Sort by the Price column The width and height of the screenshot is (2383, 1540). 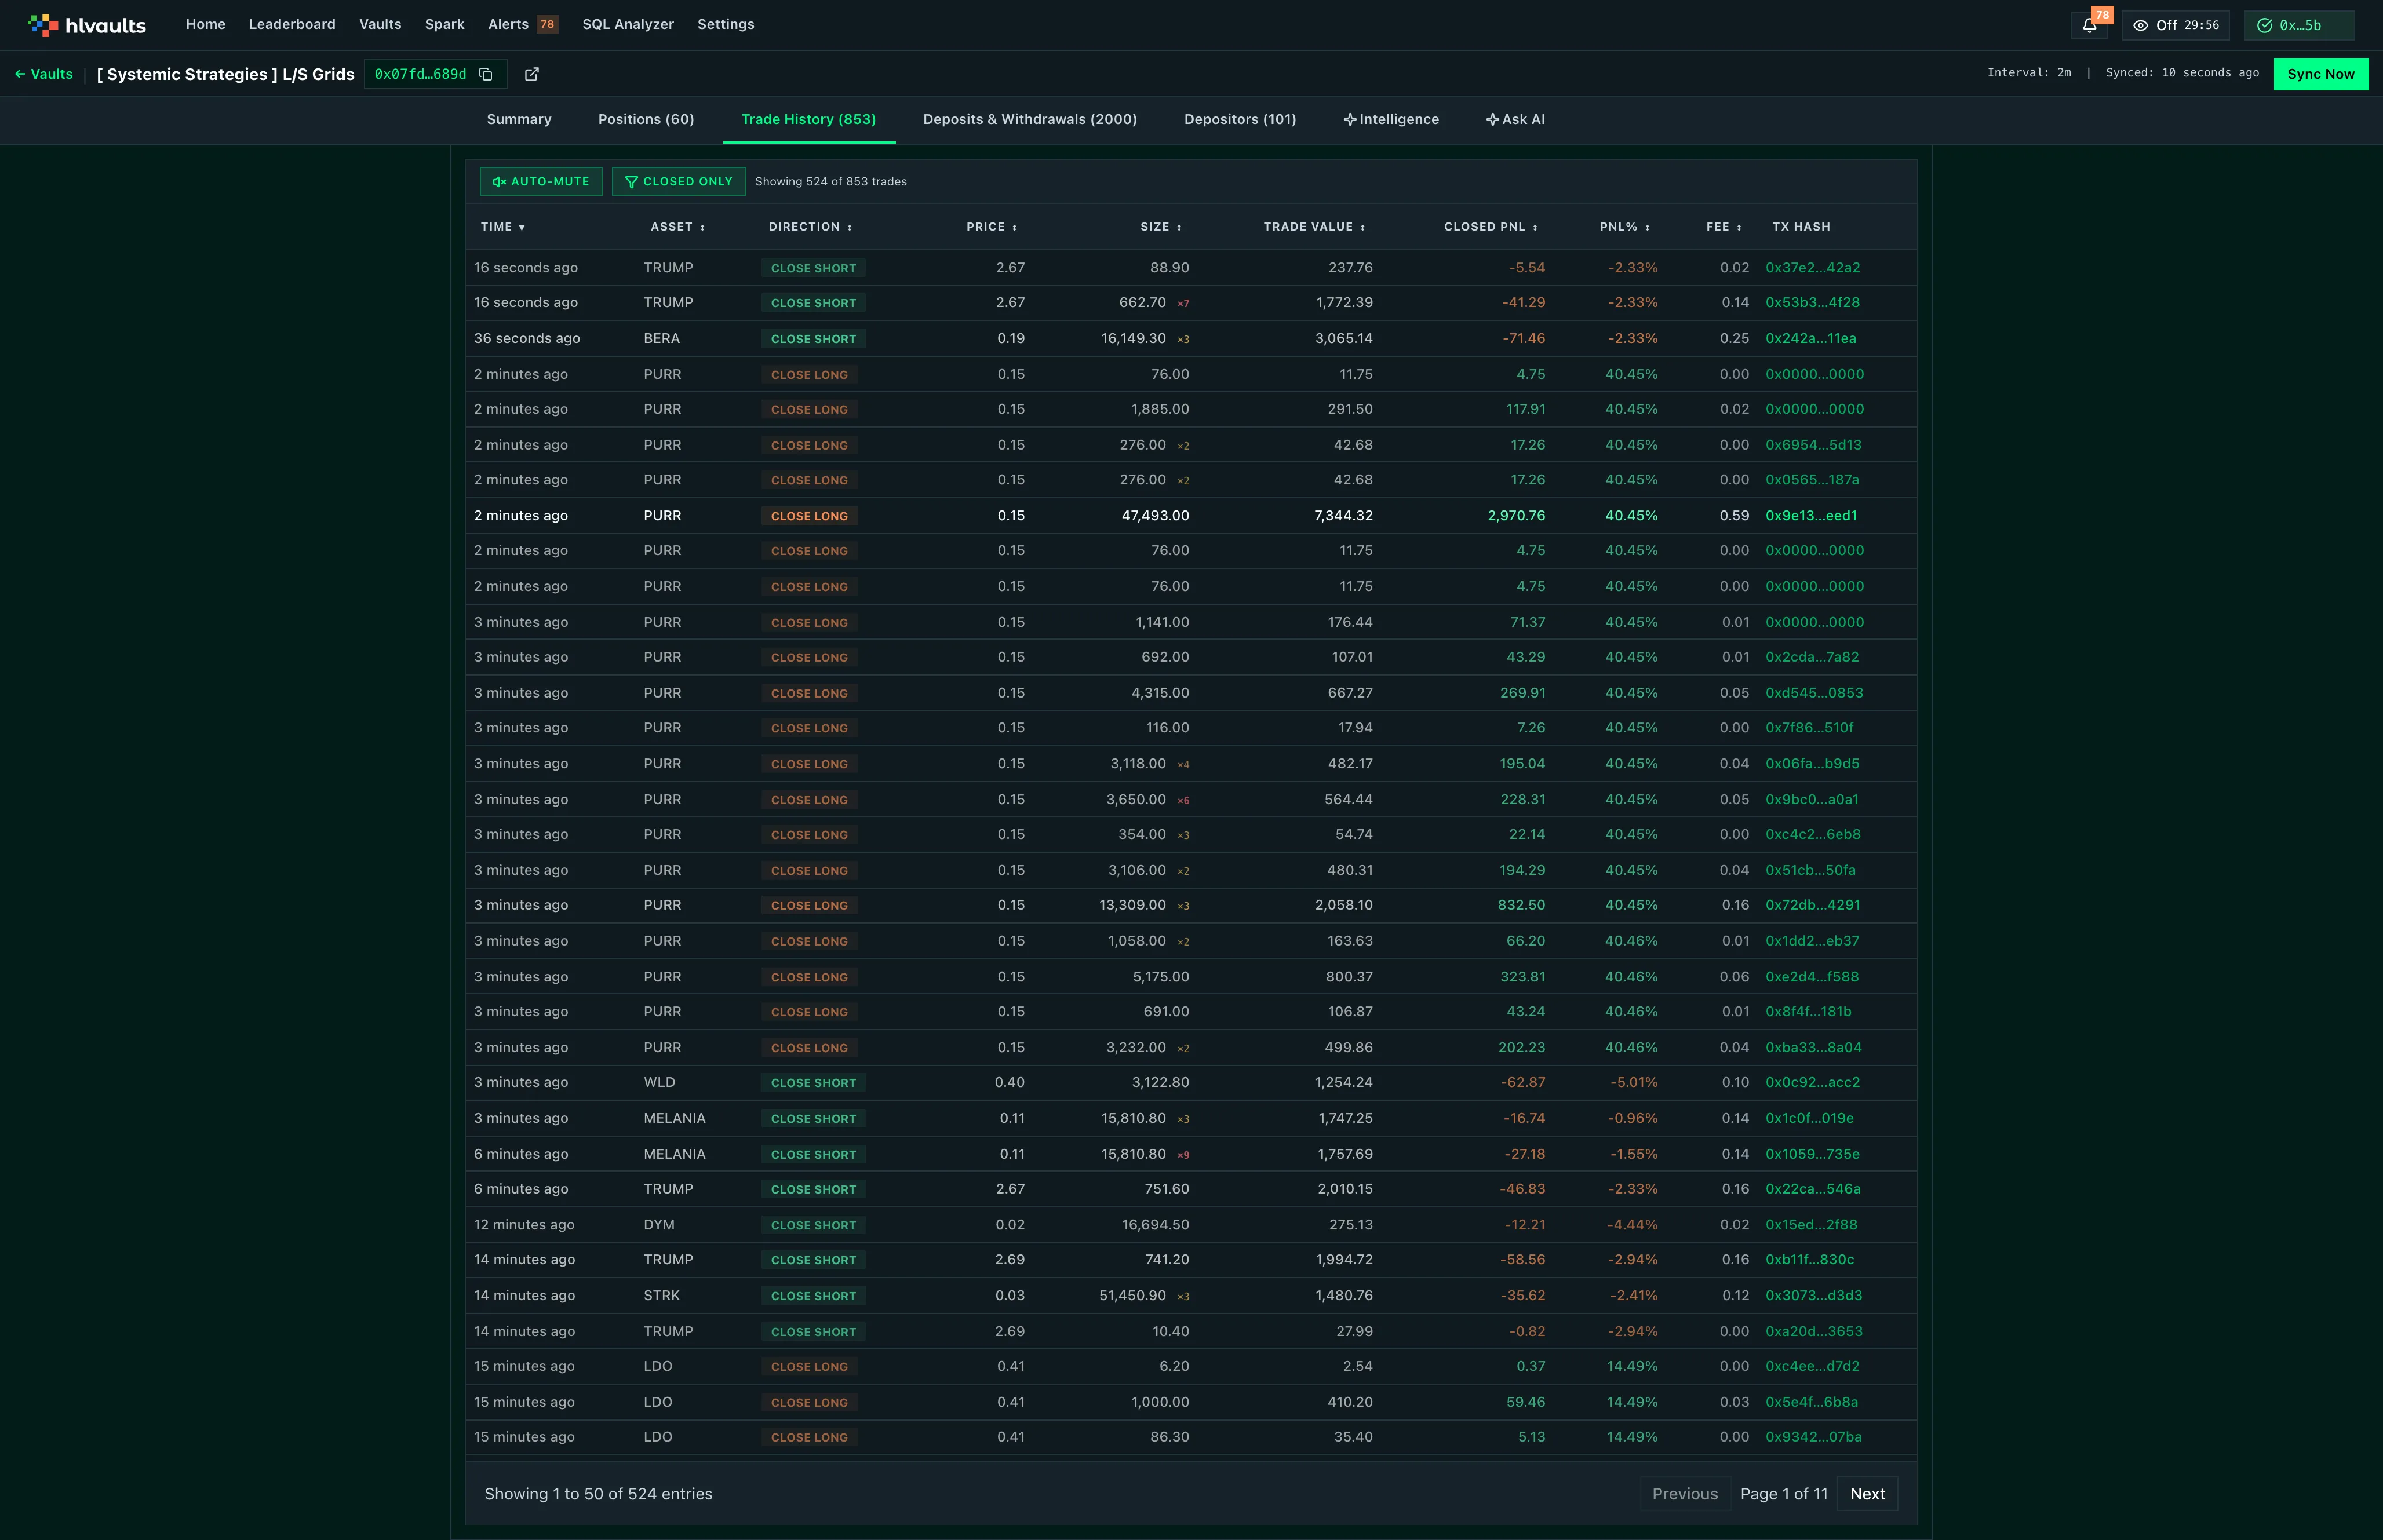tap(991, 227)
